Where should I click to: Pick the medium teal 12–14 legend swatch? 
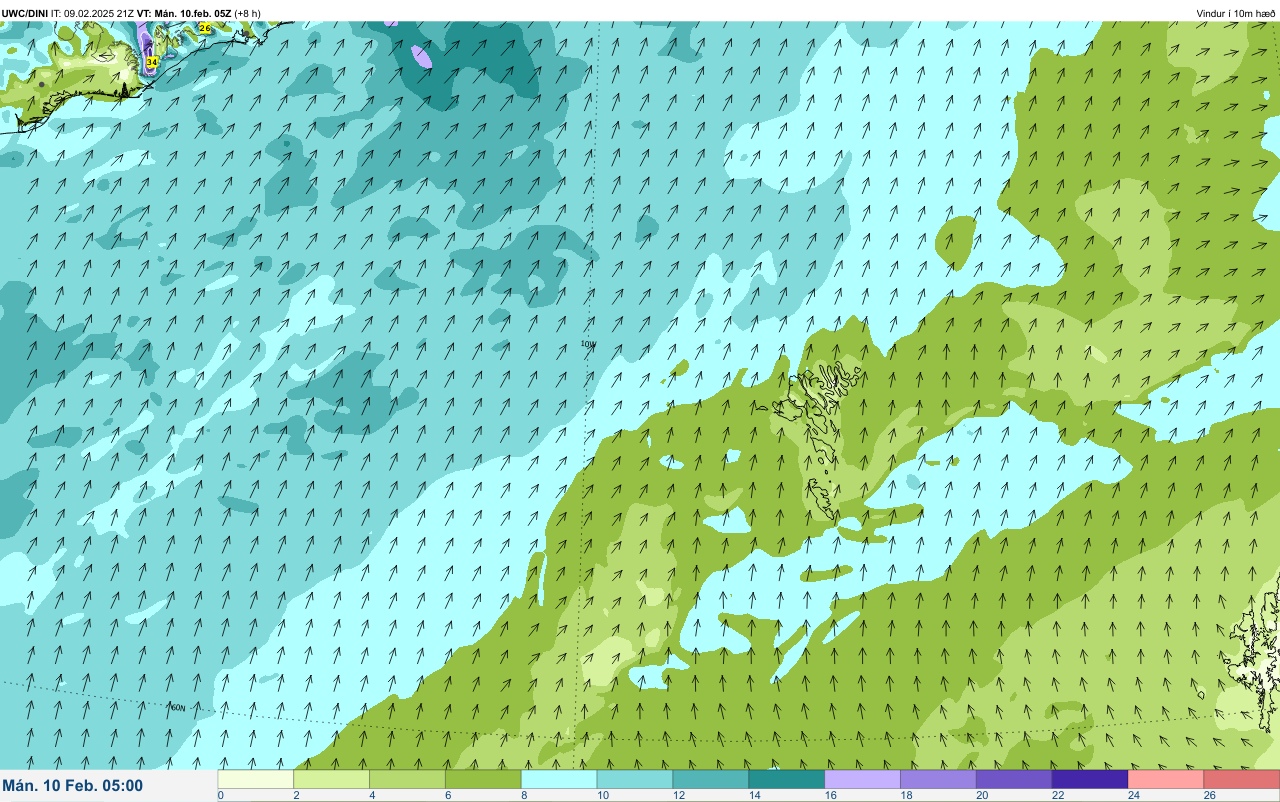tap(712, 779)
